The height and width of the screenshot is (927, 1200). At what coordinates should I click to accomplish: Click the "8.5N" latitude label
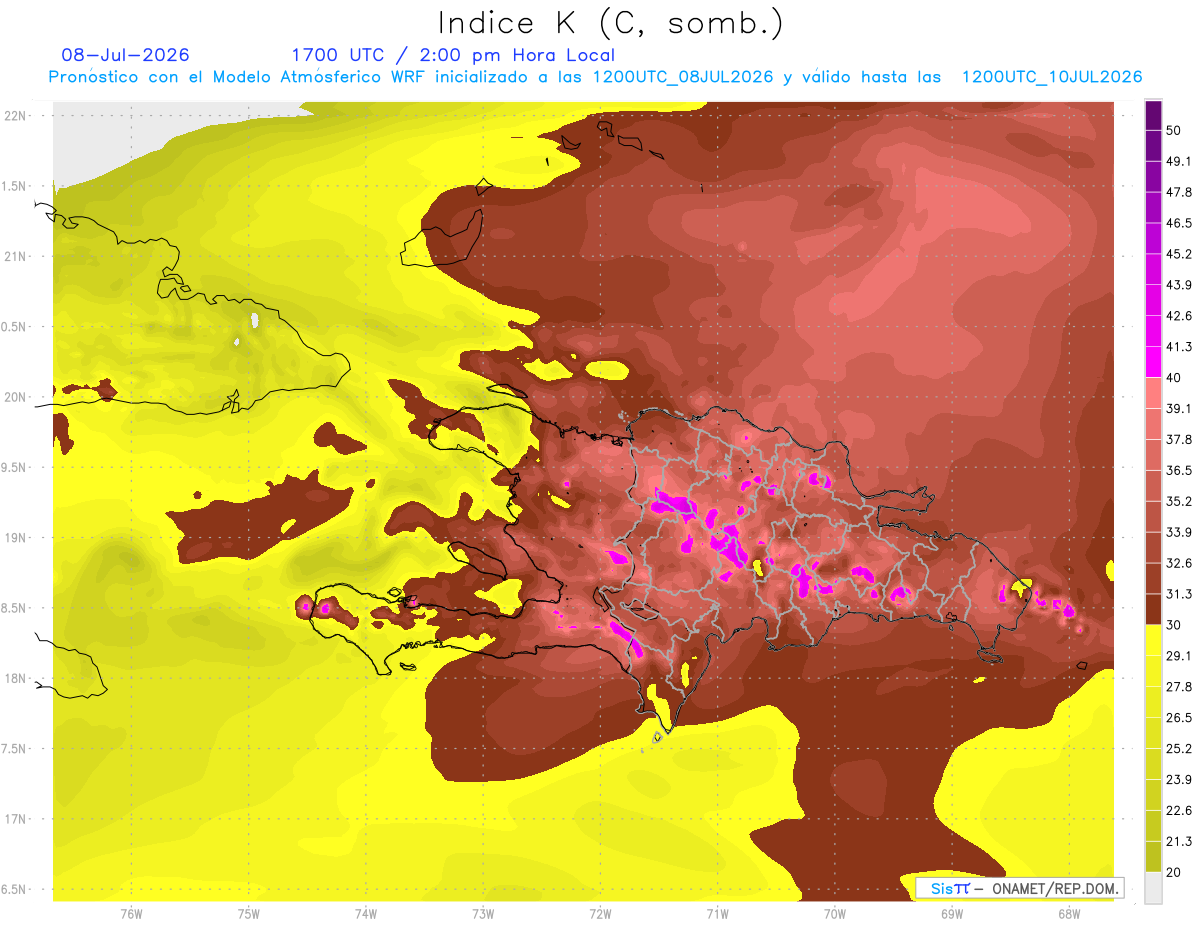[x=14, y=608]
